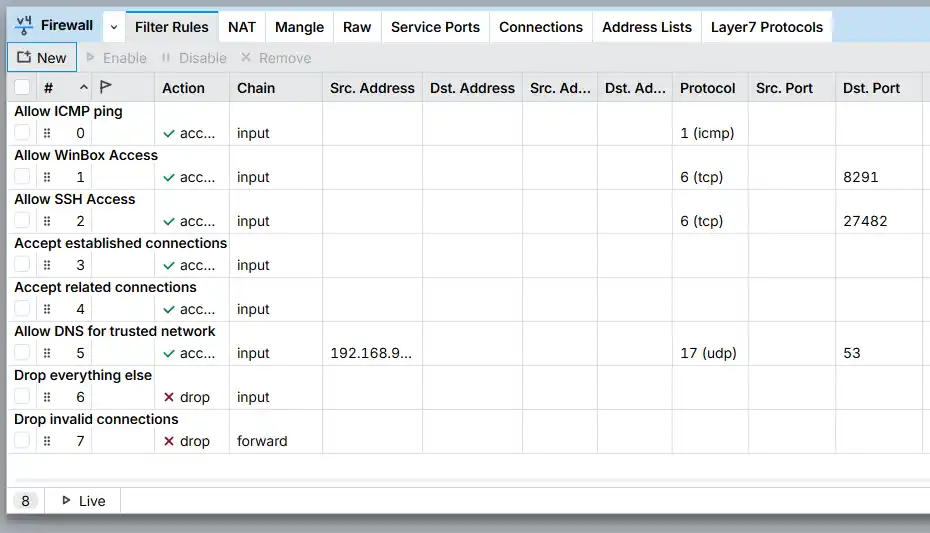
Task: Select the Raw tab
Action: click(357, 27)
